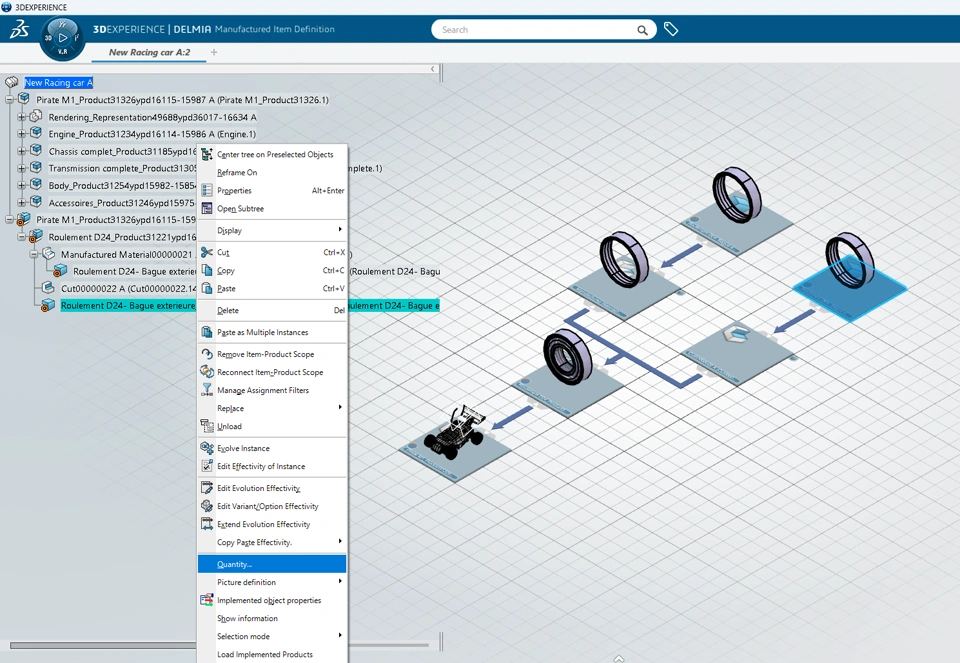960x663 pixels.
Task: Click the tag icon beside search
Action: [x=671, y=29]
